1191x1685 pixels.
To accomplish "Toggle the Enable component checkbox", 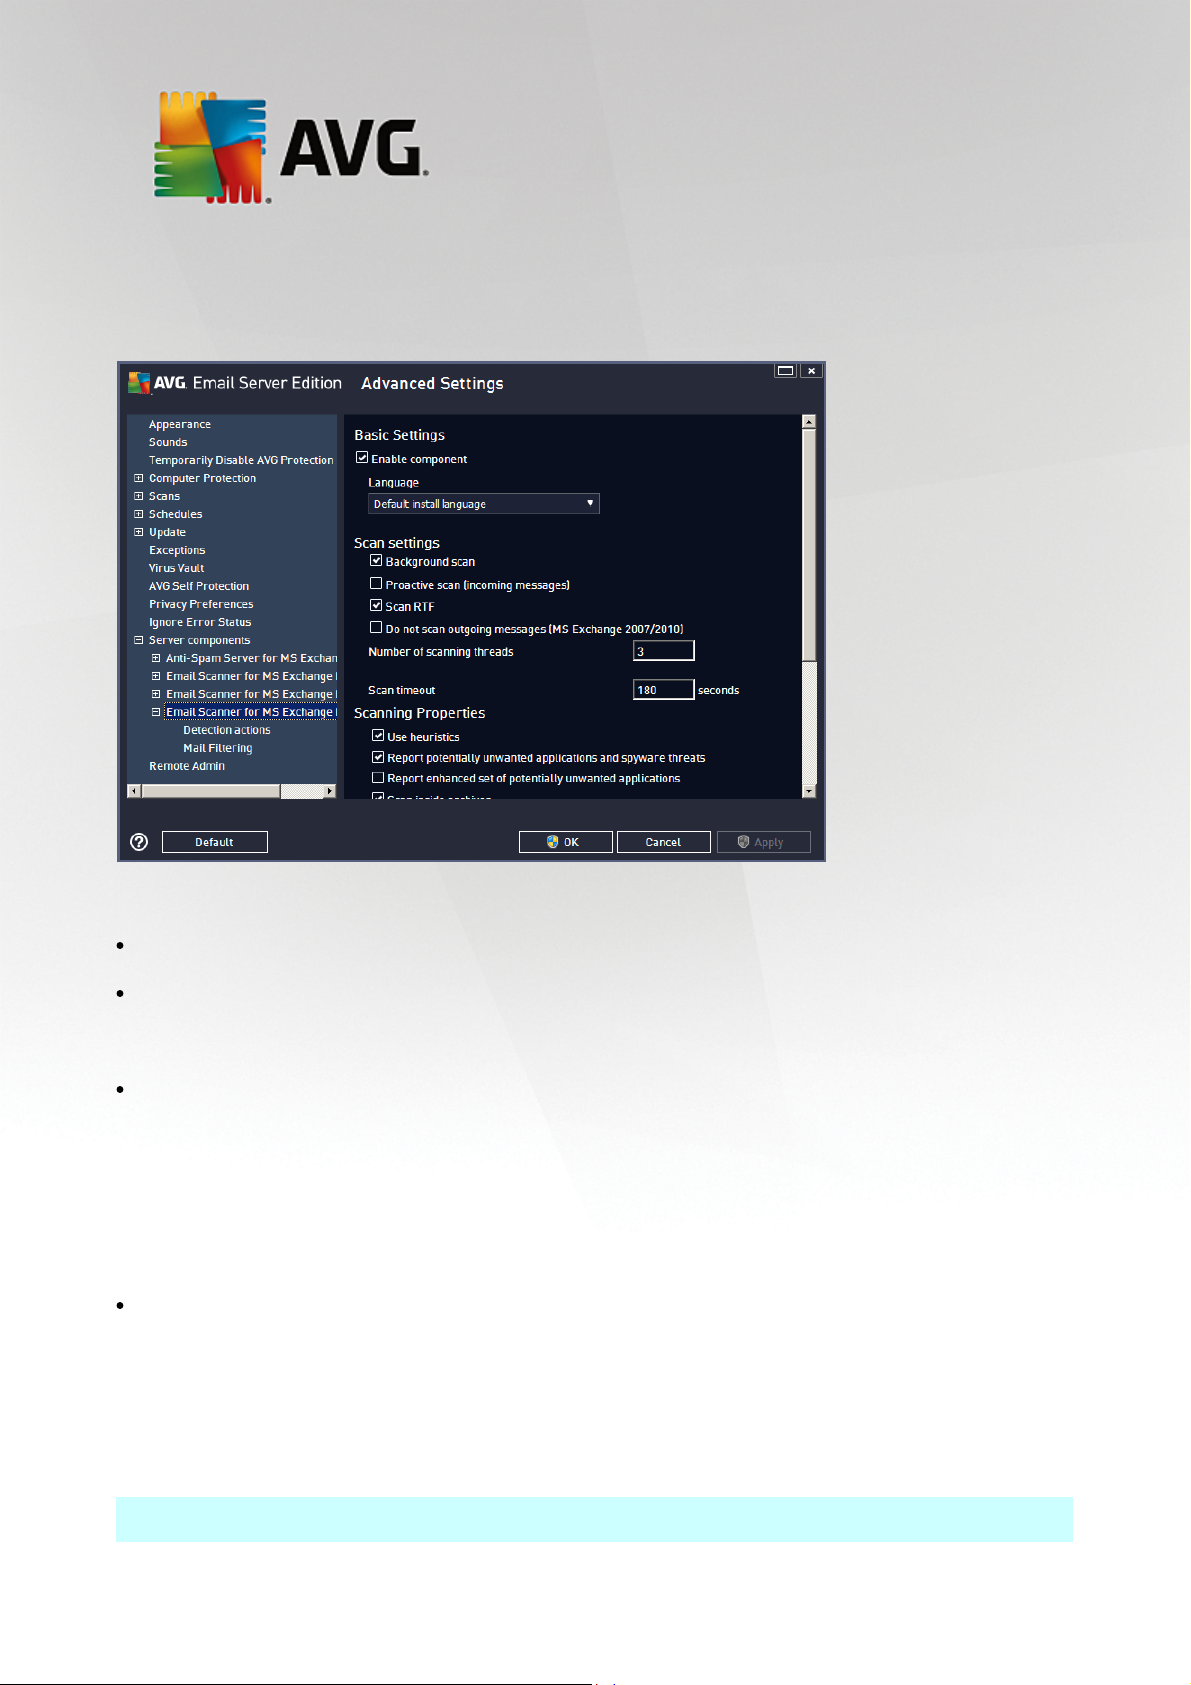I will pyautogui.click(x=362, y=458).
